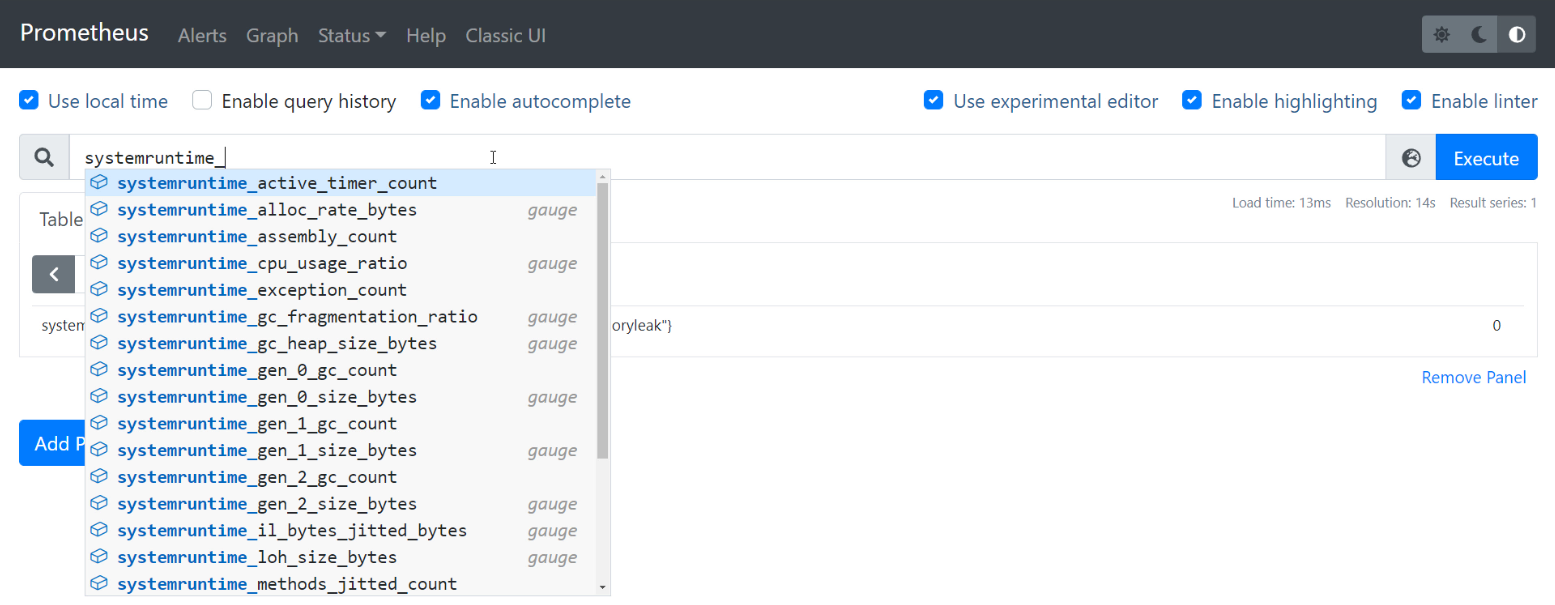
Task: Click the contrast theme toggle icon
Action: point(1516,33)
